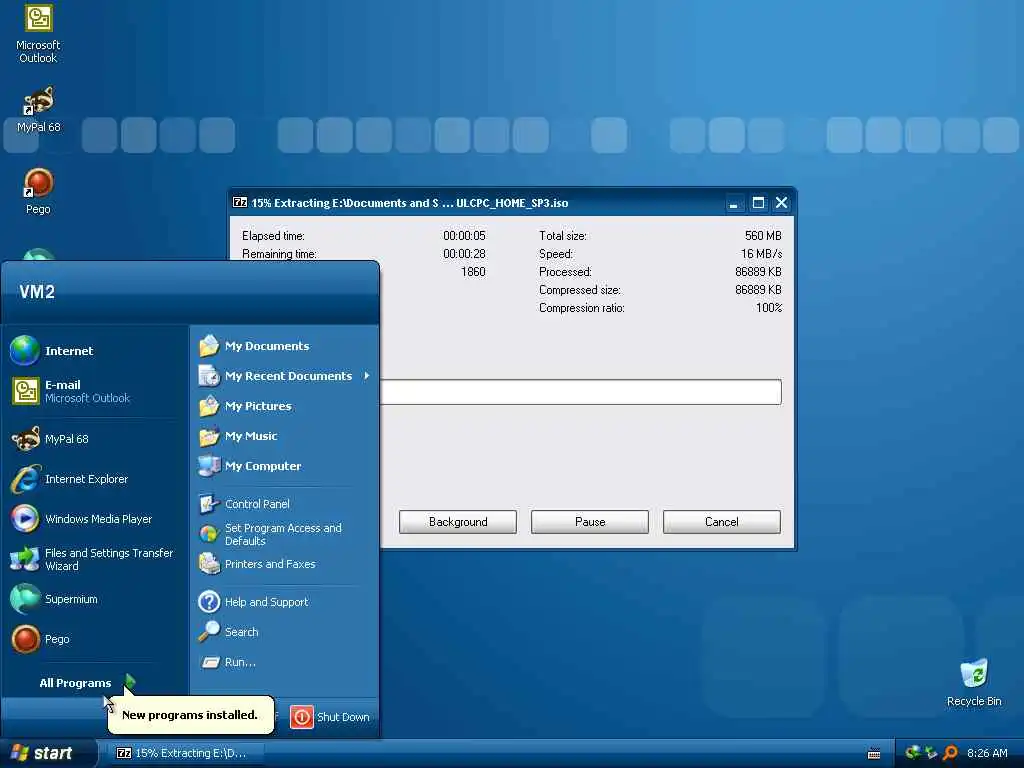
Task: Open the Microsoft Outlook desktop icon
Action: click(x=38, y=33)
